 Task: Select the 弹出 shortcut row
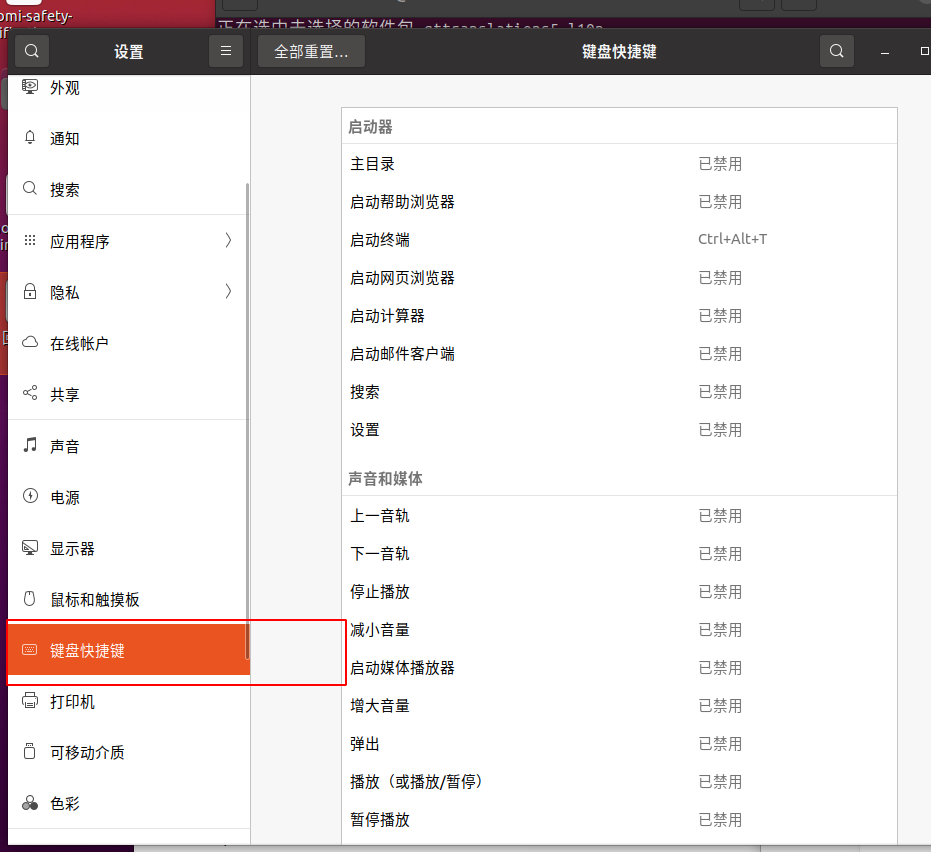pyautogui.click(x=619, y=743)
